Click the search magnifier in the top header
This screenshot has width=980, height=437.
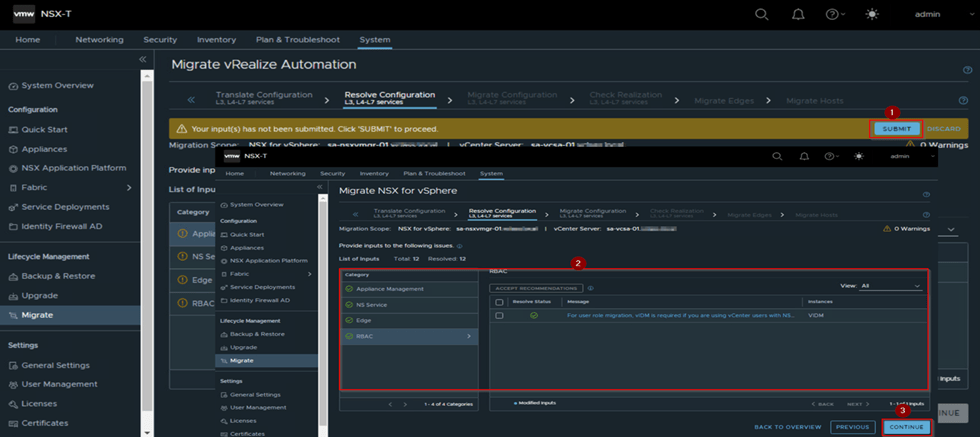click(761, 14)
